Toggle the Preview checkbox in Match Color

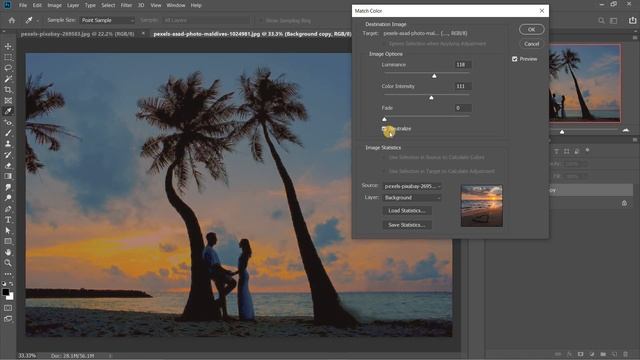click(515, 59)
